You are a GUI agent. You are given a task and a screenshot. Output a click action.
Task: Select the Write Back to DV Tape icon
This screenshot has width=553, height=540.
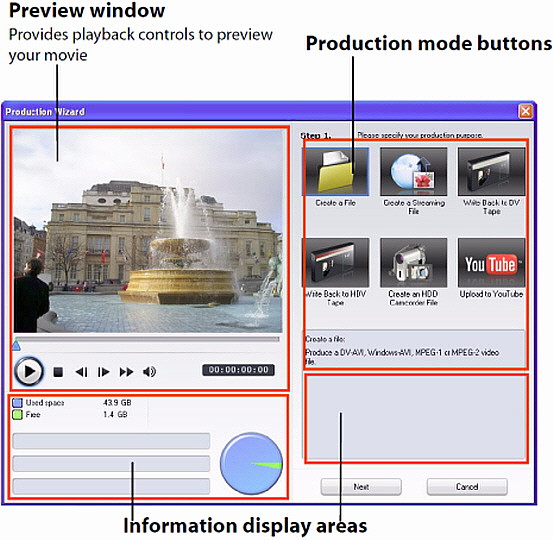pos(491,172)
